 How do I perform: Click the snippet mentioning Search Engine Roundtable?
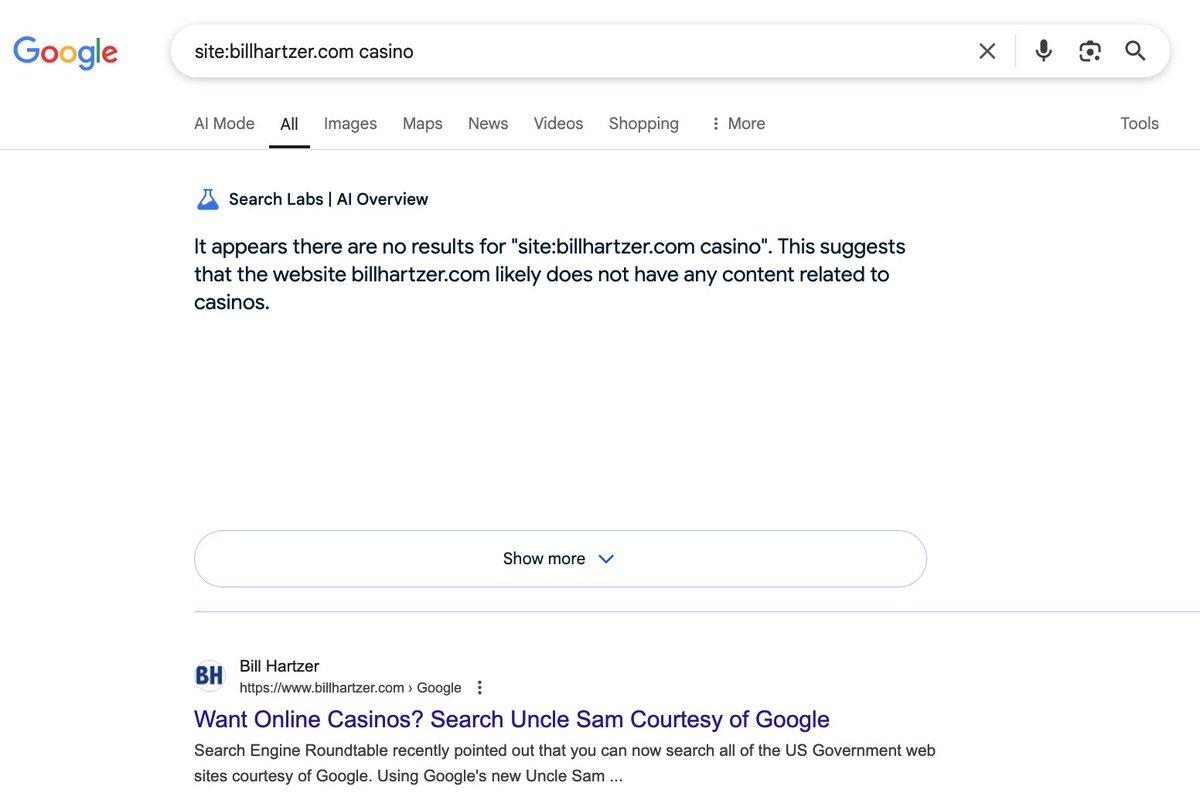point(565,763)
